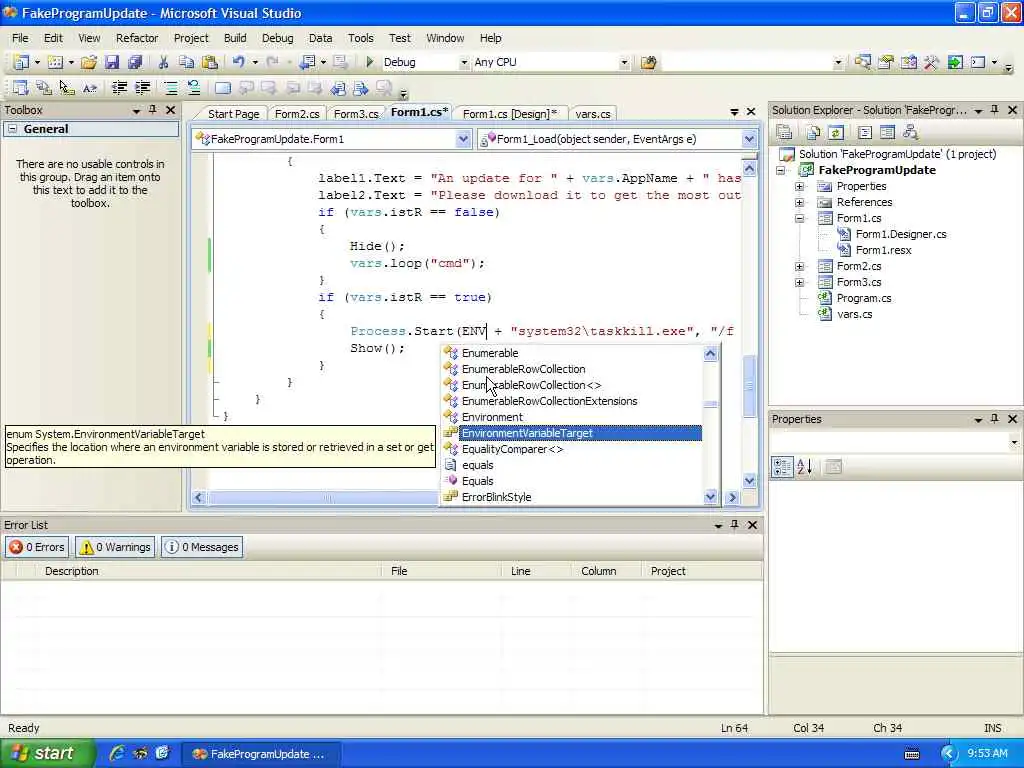This screenshot has width=1024, height=768.
Task: Select Environment in the IntelliSense list
Action: click(x=492, y=417)
